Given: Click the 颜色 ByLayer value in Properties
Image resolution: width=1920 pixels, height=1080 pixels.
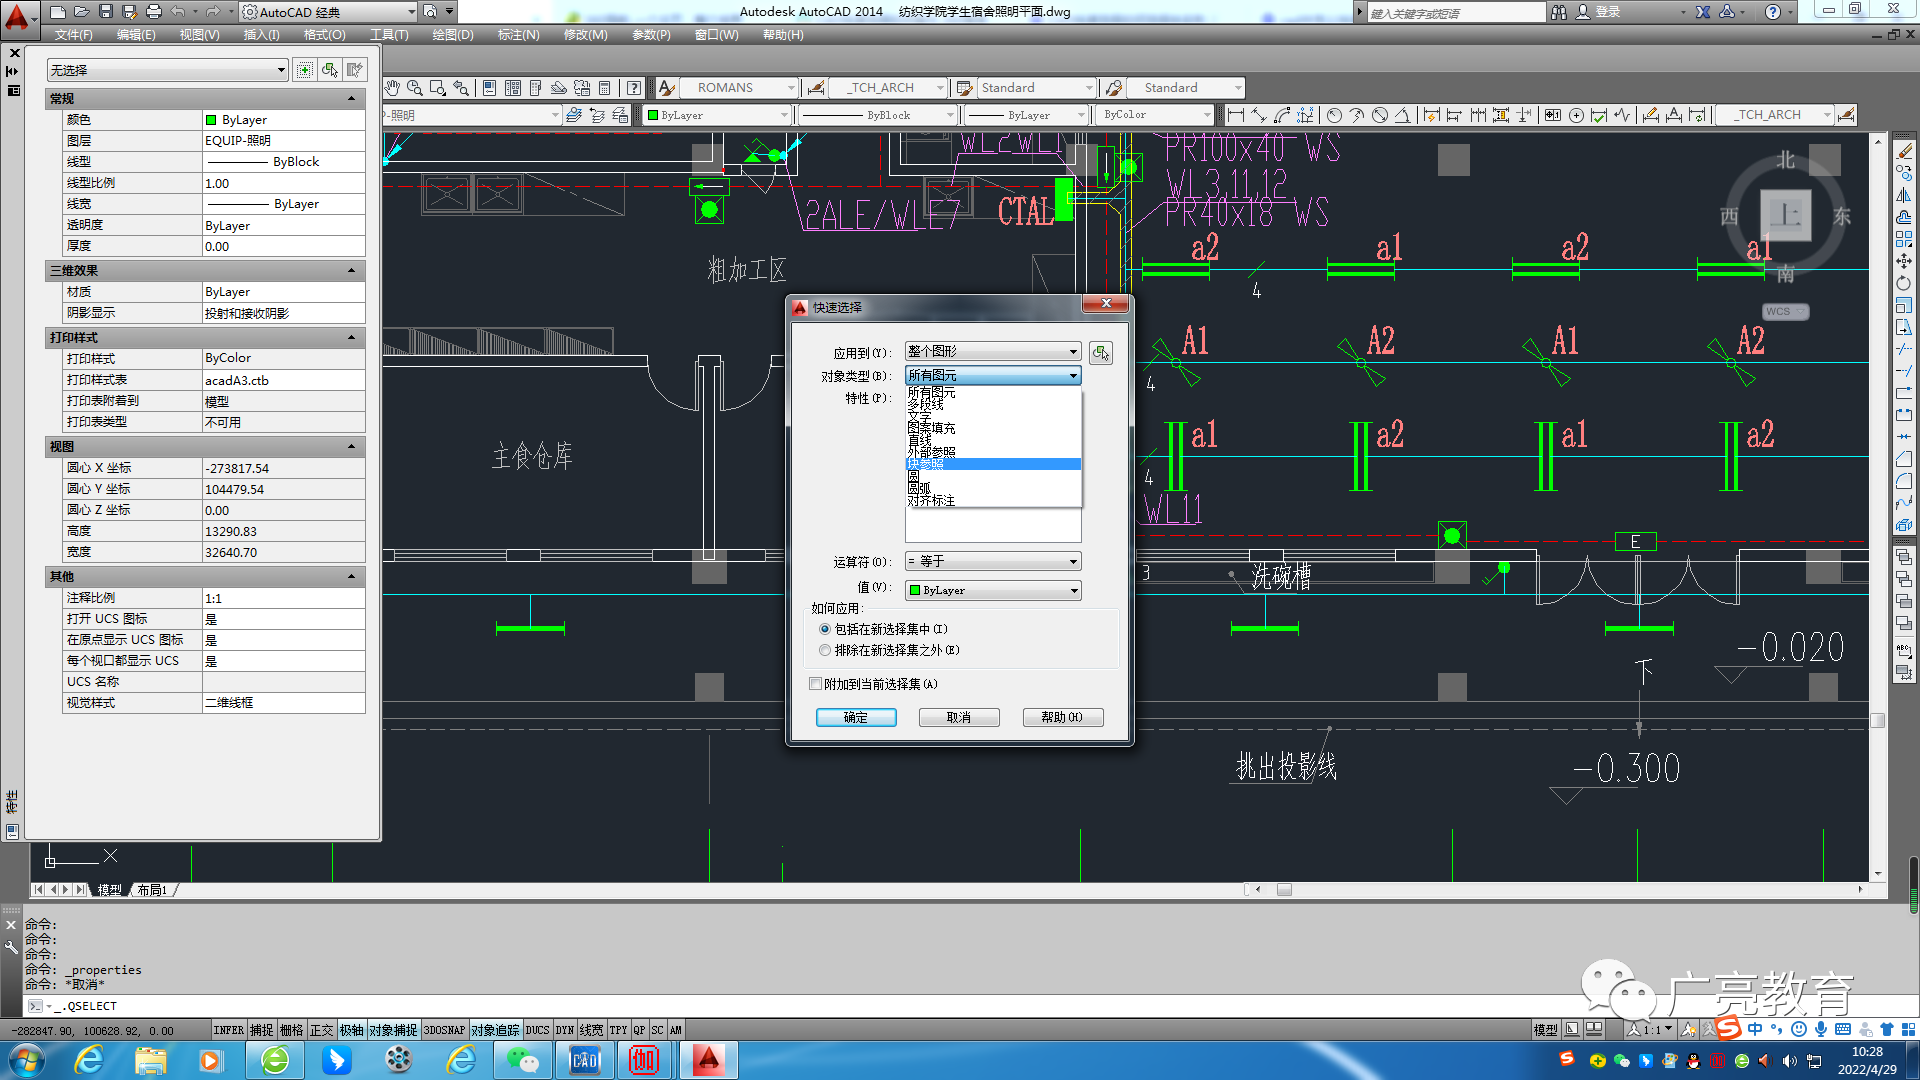Looking at the screenshot, I should point(283,120).
